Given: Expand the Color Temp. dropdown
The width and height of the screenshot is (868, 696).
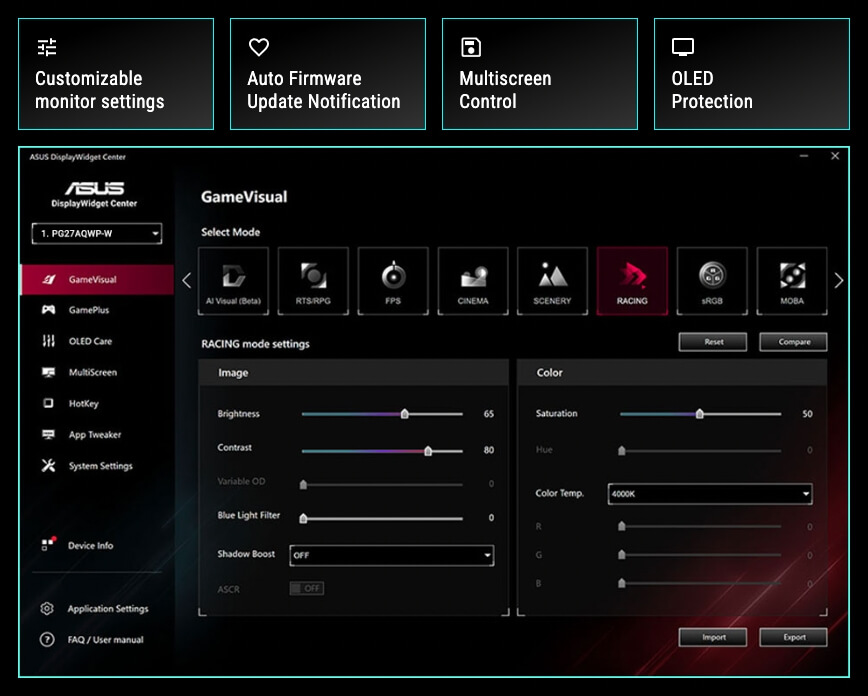Looking at the screenshot, I should (x=709, y=493).
